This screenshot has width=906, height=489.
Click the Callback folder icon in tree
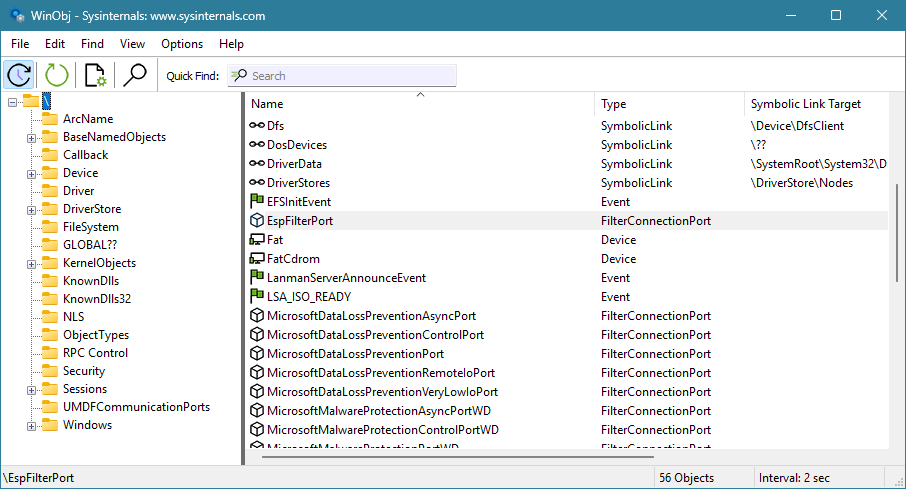click(x=50, y=155)
